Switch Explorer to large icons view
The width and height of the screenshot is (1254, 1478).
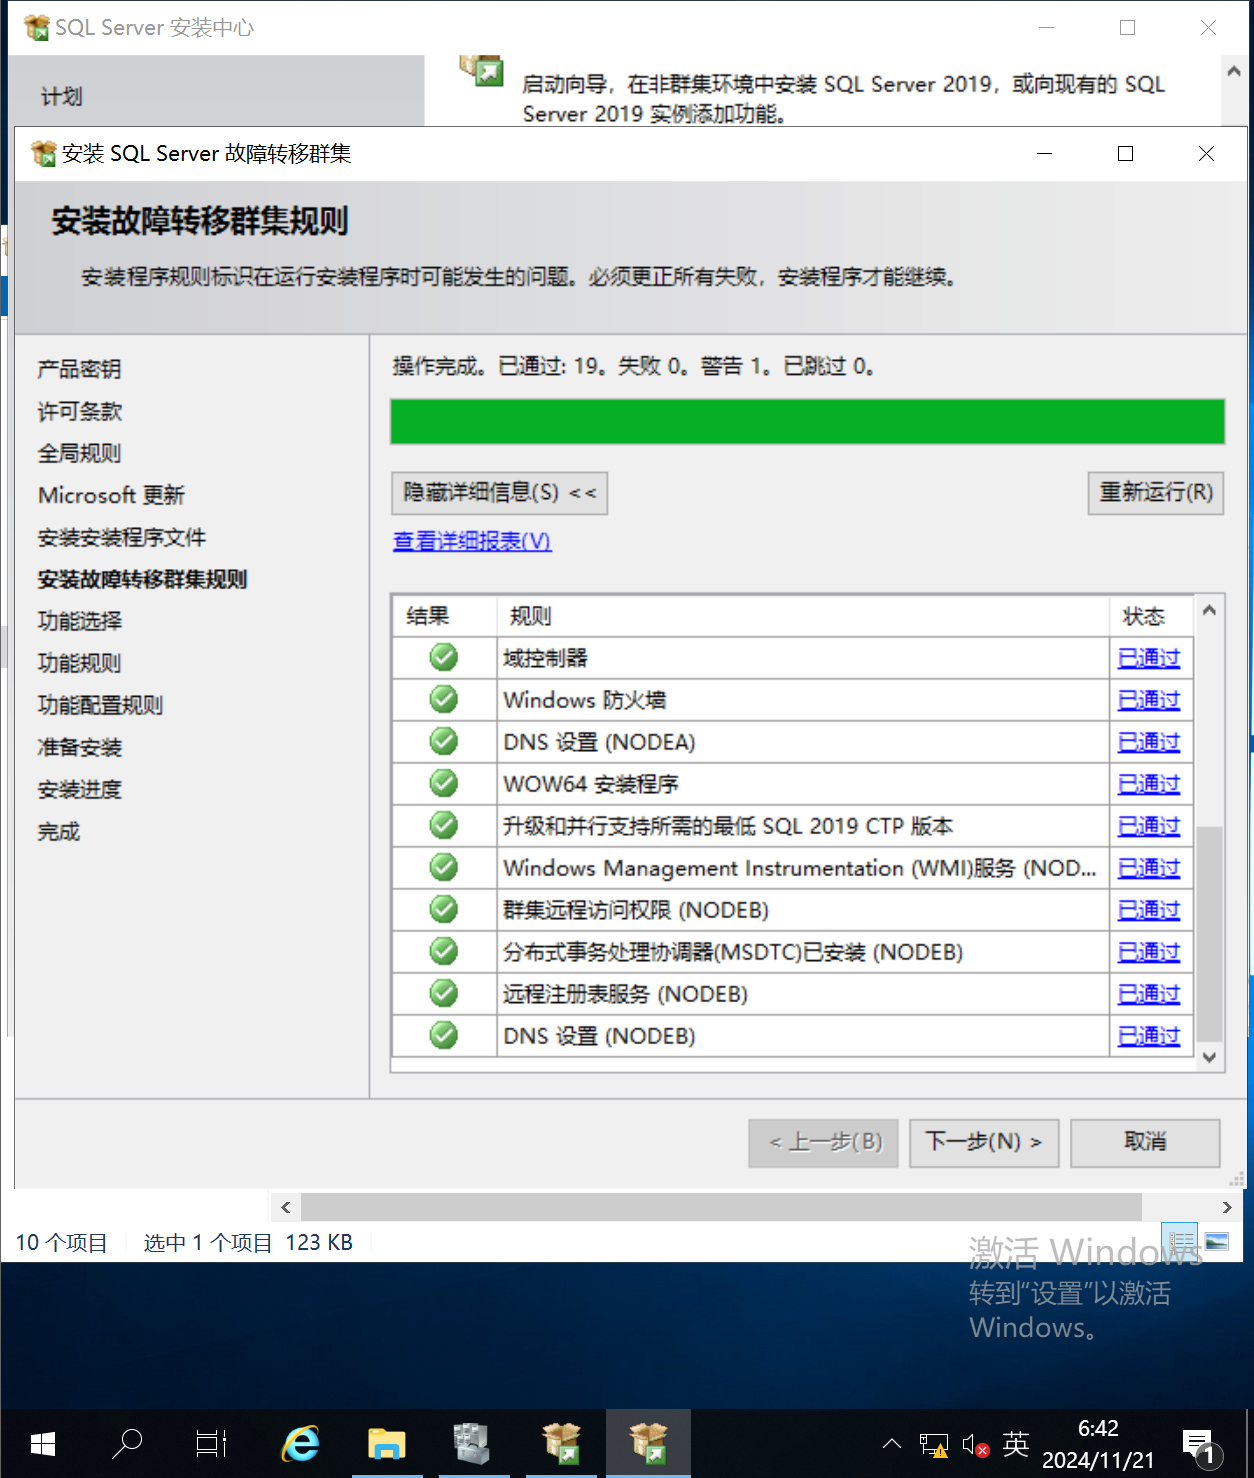click(x=1217, y=1241)
